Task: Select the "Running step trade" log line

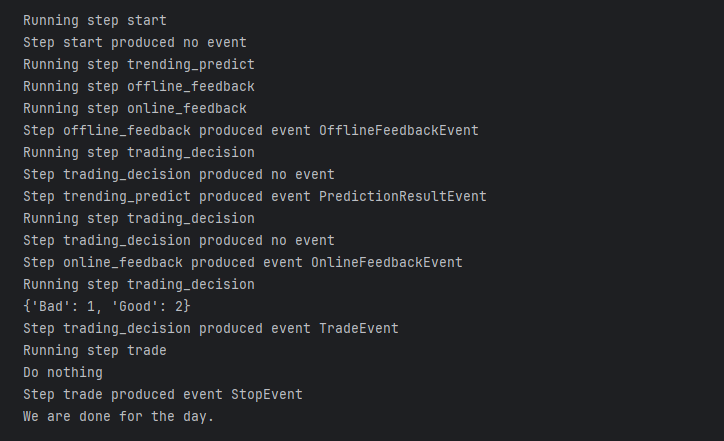Action: (95, 350)
